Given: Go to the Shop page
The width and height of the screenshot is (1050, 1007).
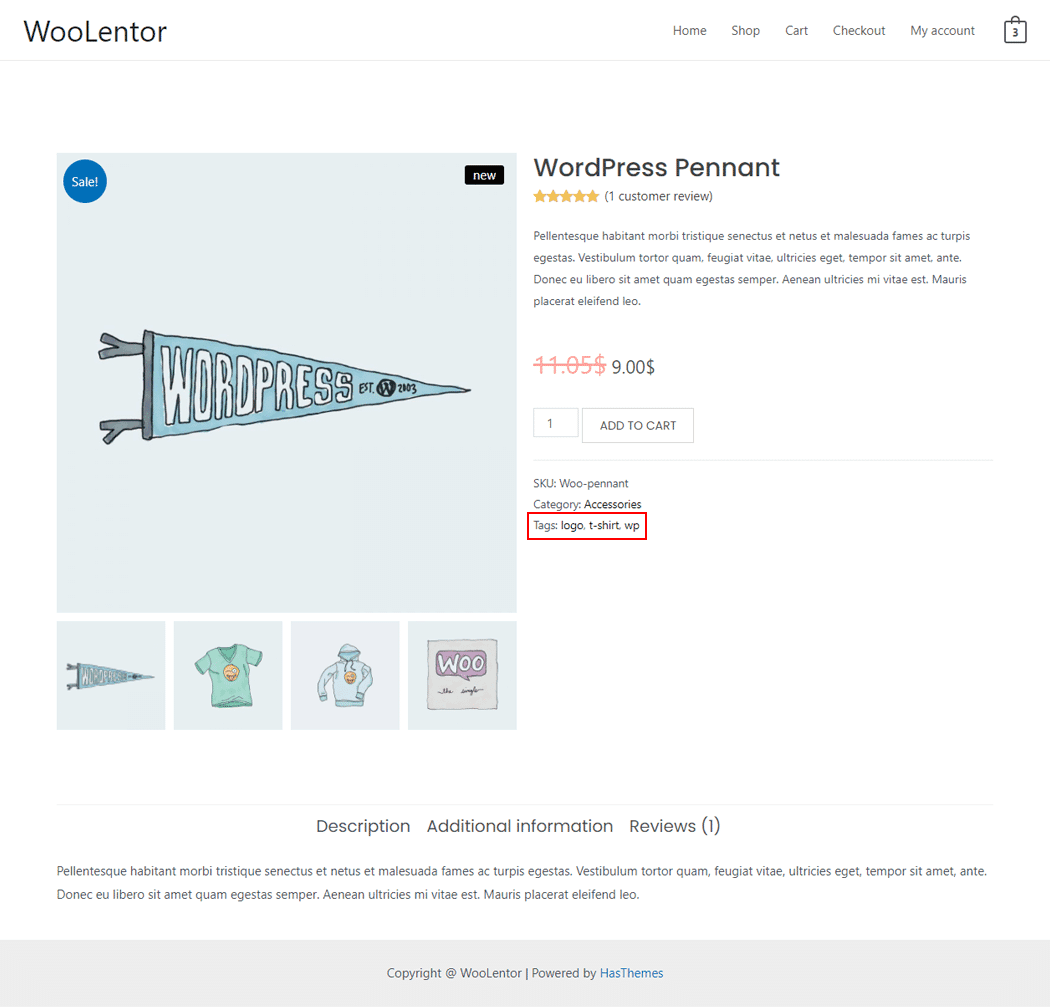Looking at the screenshot, I should pos(745,31).
